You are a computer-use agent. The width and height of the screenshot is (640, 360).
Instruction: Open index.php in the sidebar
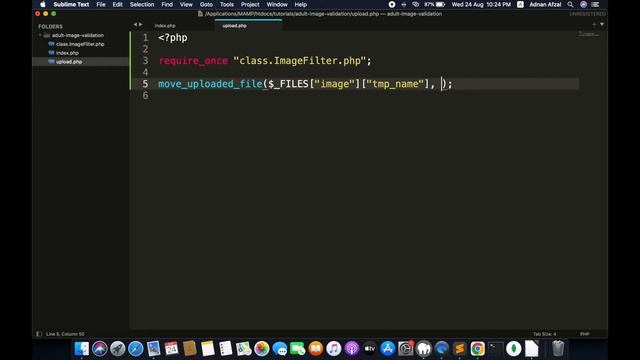tap(67, 53)
